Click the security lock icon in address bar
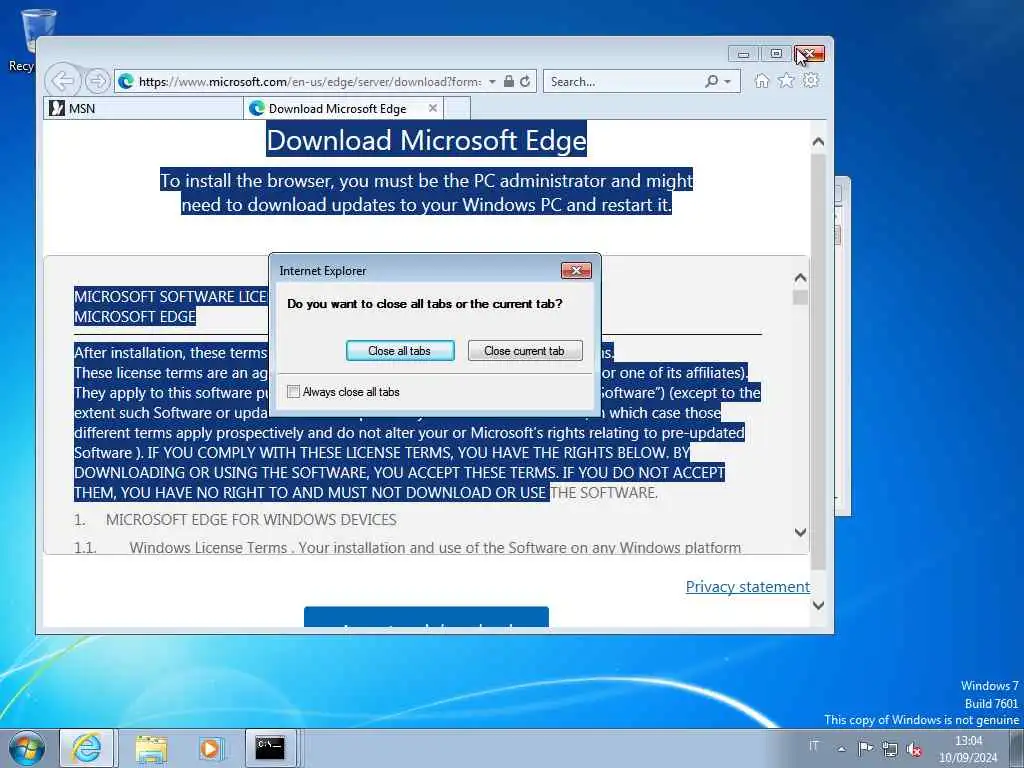 pyautogui.click(x=509, y=82)
